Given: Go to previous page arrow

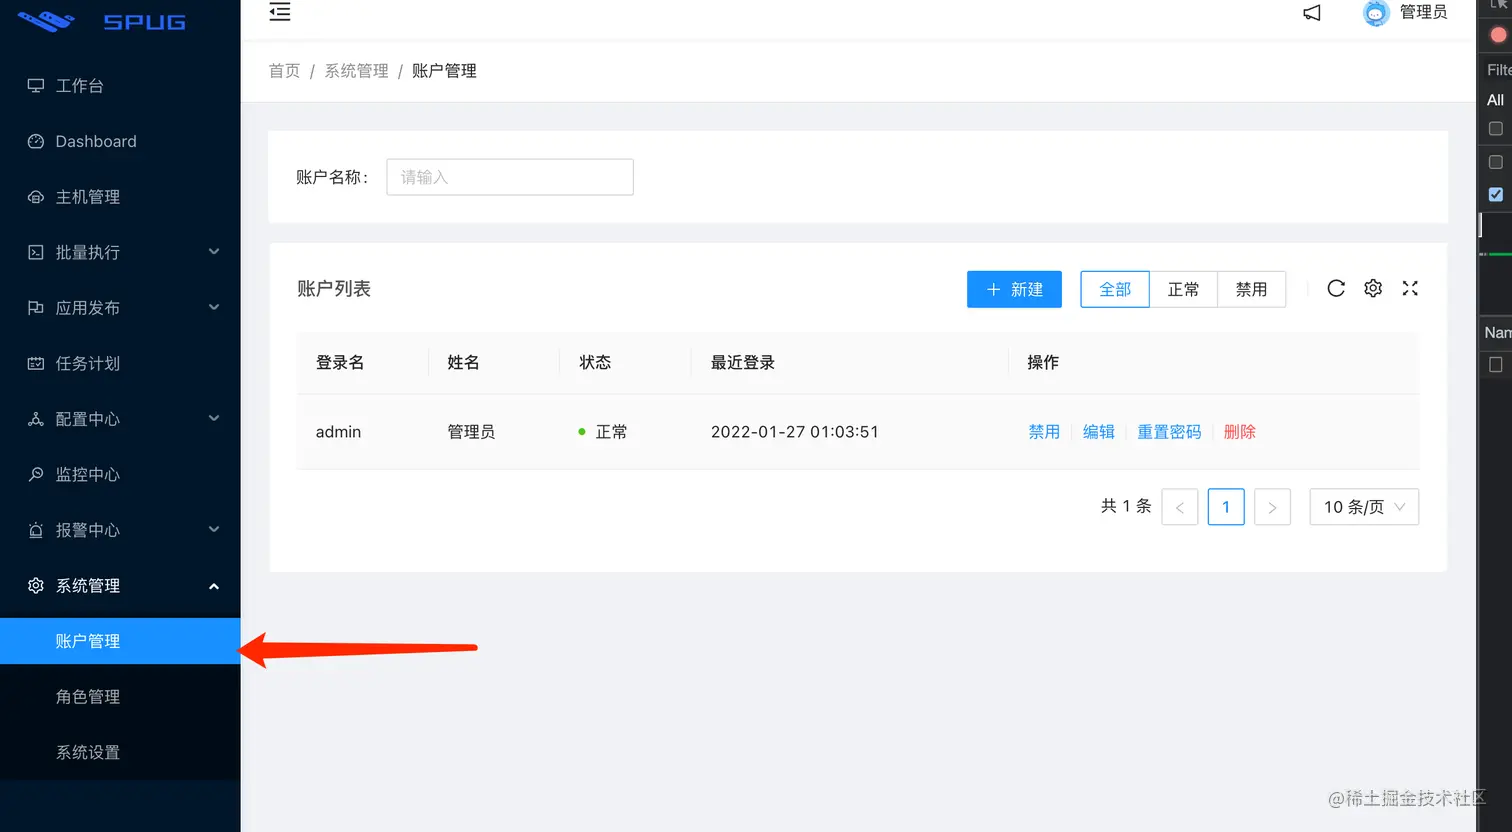Looking at the screenshot, I should pyautogui.click(x=1180, y=507).
